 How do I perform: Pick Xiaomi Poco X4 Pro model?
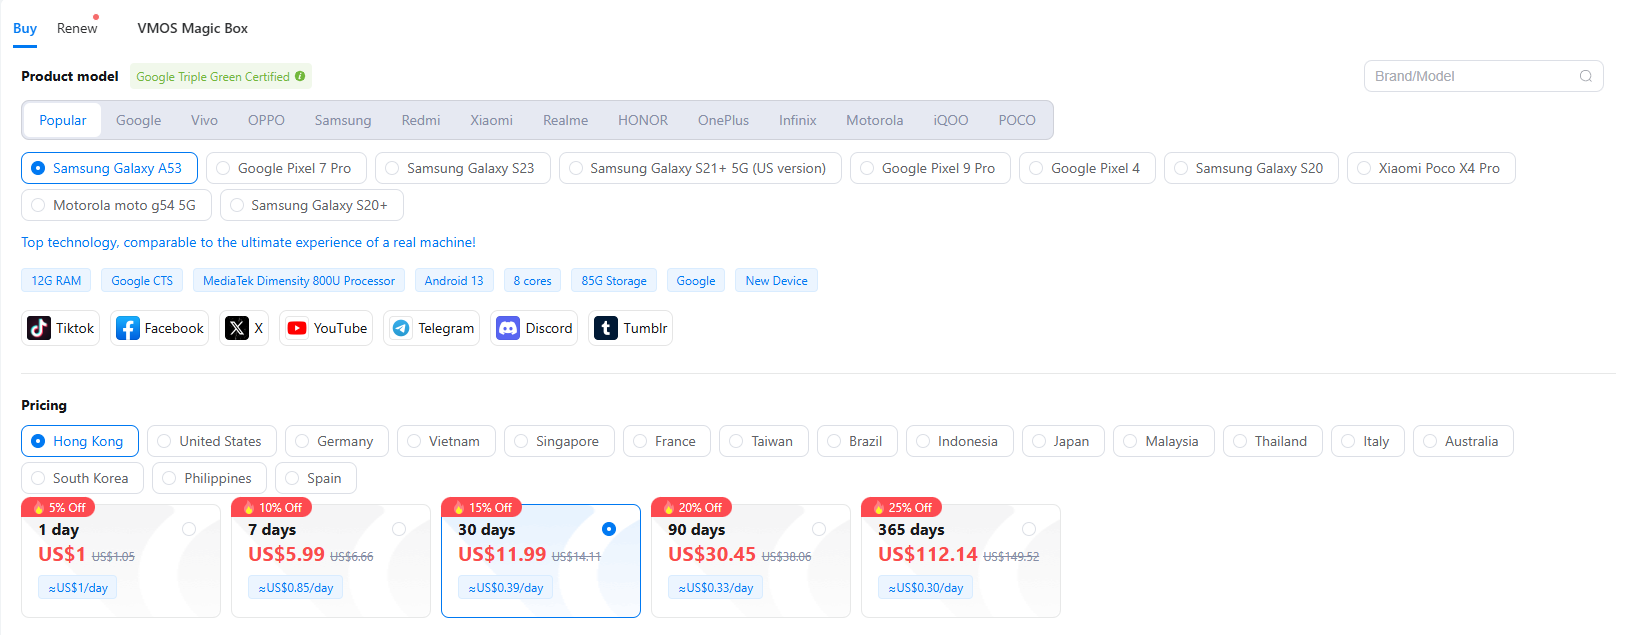click(x=1431, y=168)
